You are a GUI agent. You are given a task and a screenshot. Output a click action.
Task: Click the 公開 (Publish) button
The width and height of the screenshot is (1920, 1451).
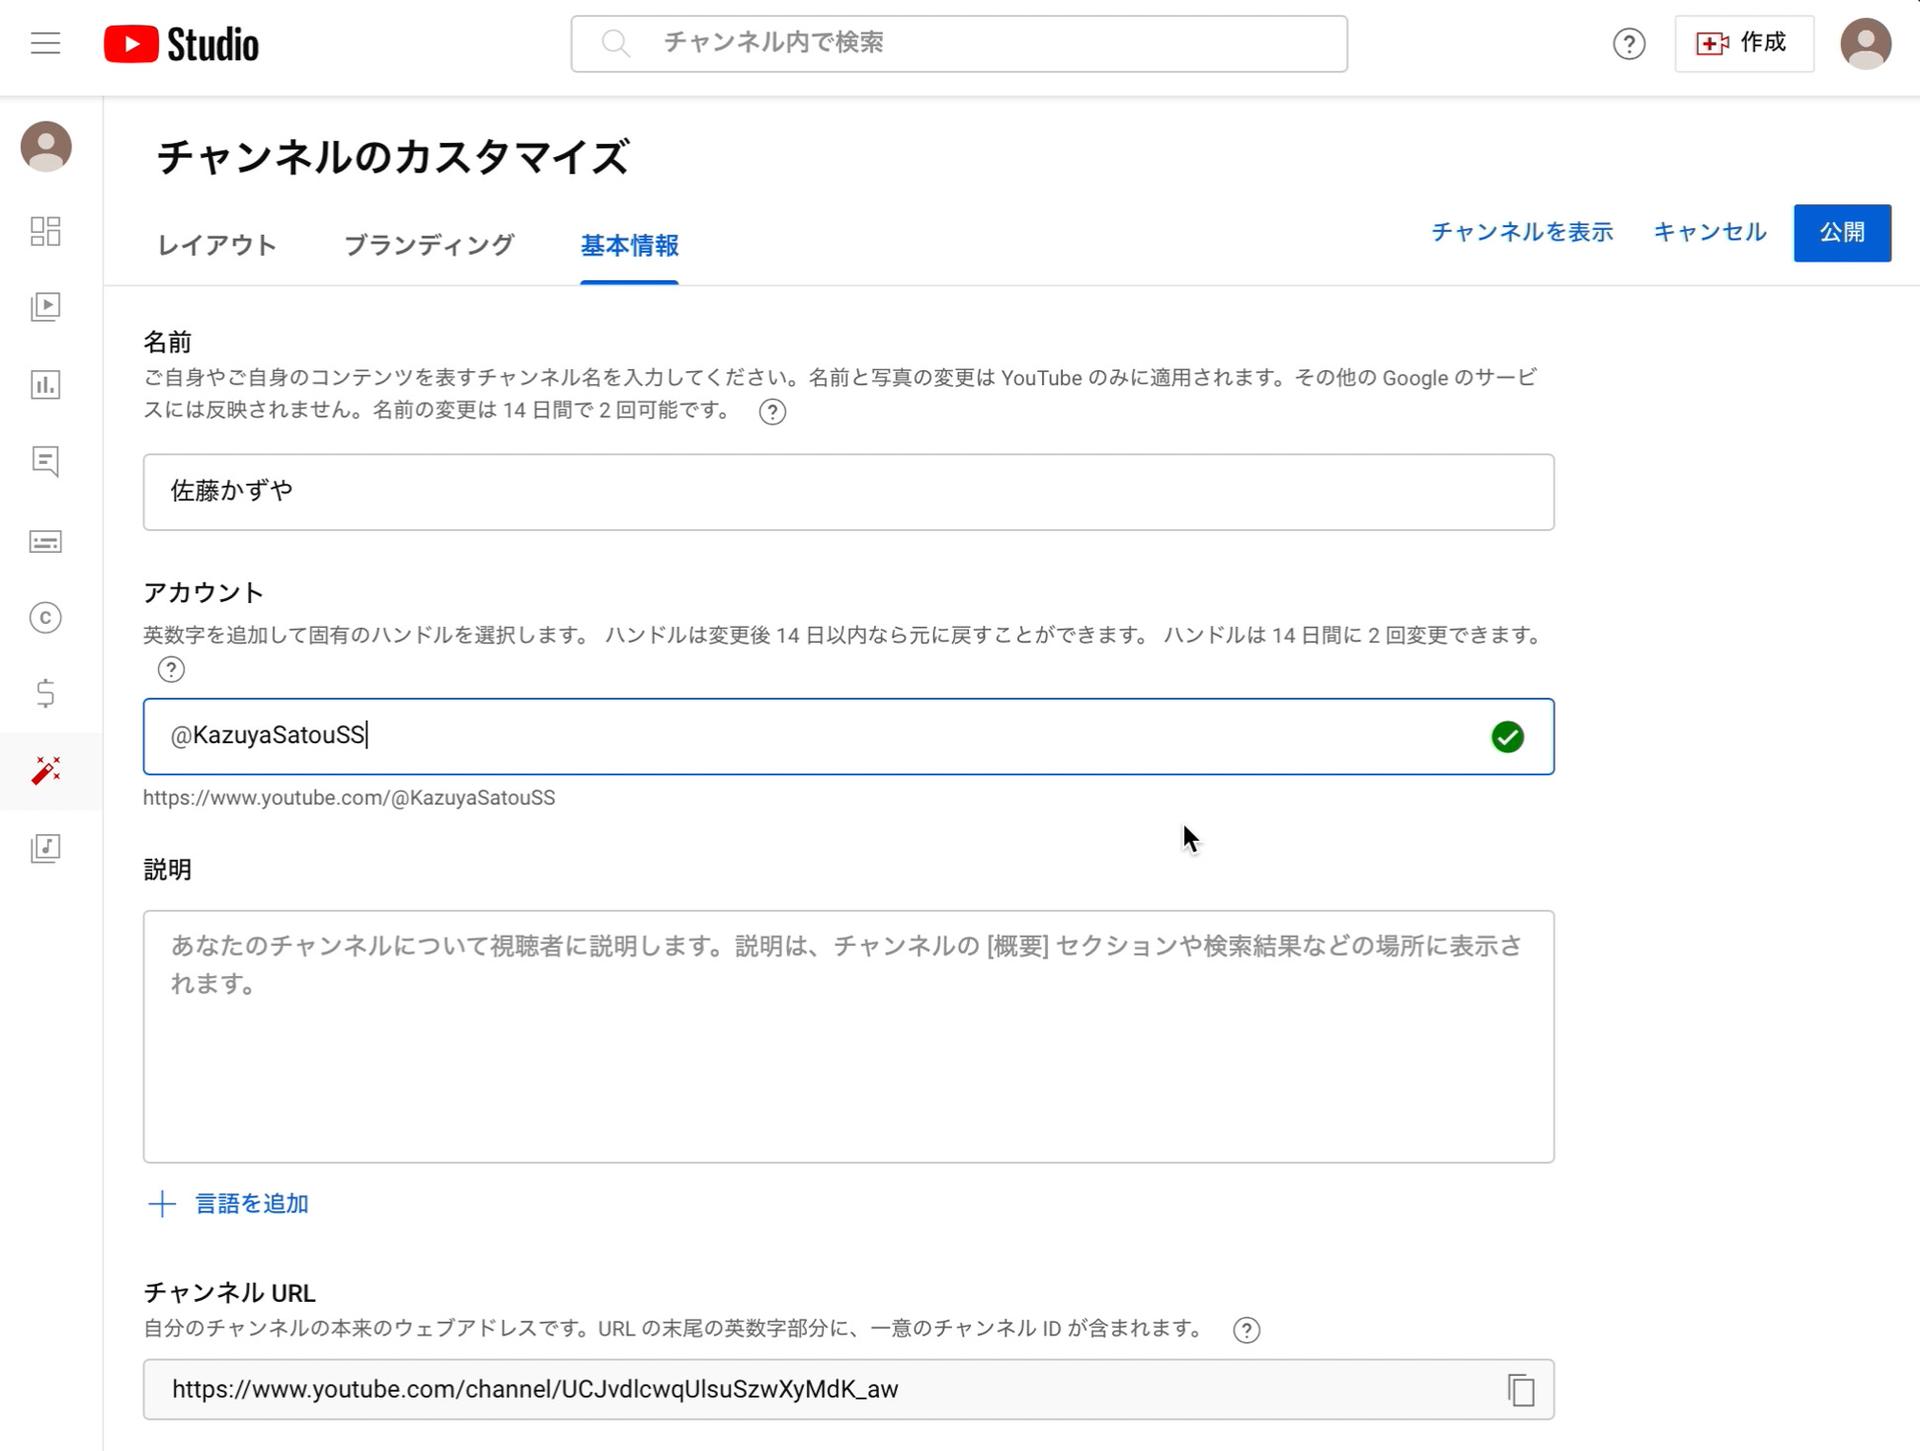[x=1842, y=232]
